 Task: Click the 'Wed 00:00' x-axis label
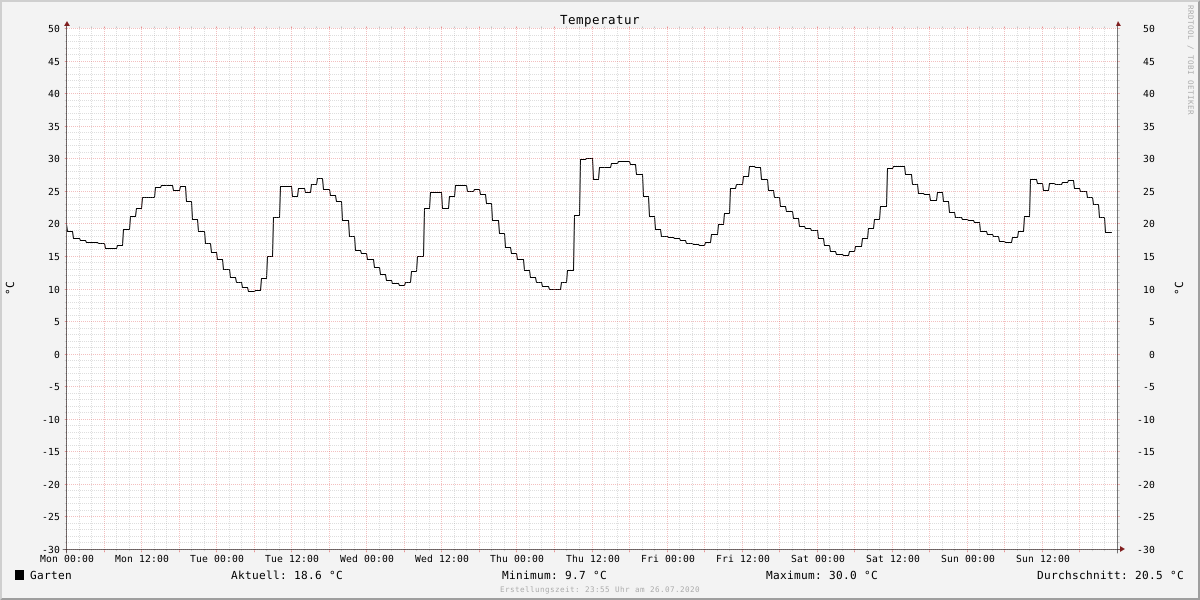point(367,559)
